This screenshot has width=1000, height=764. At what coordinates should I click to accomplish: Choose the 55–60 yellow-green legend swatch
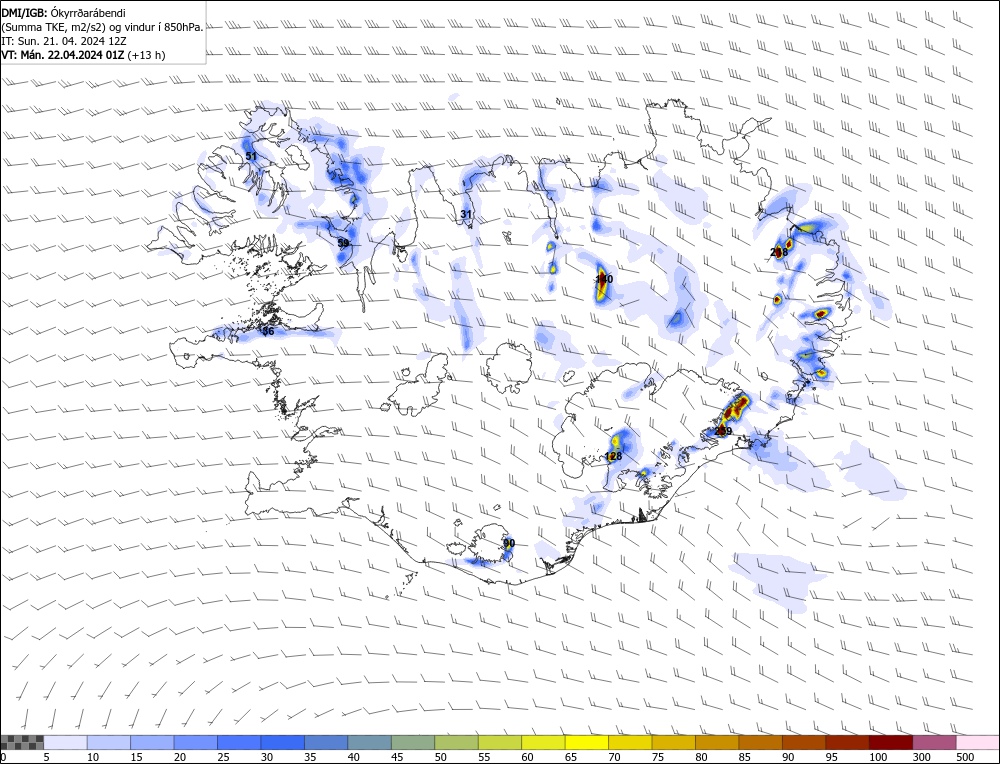pos(499,742)
